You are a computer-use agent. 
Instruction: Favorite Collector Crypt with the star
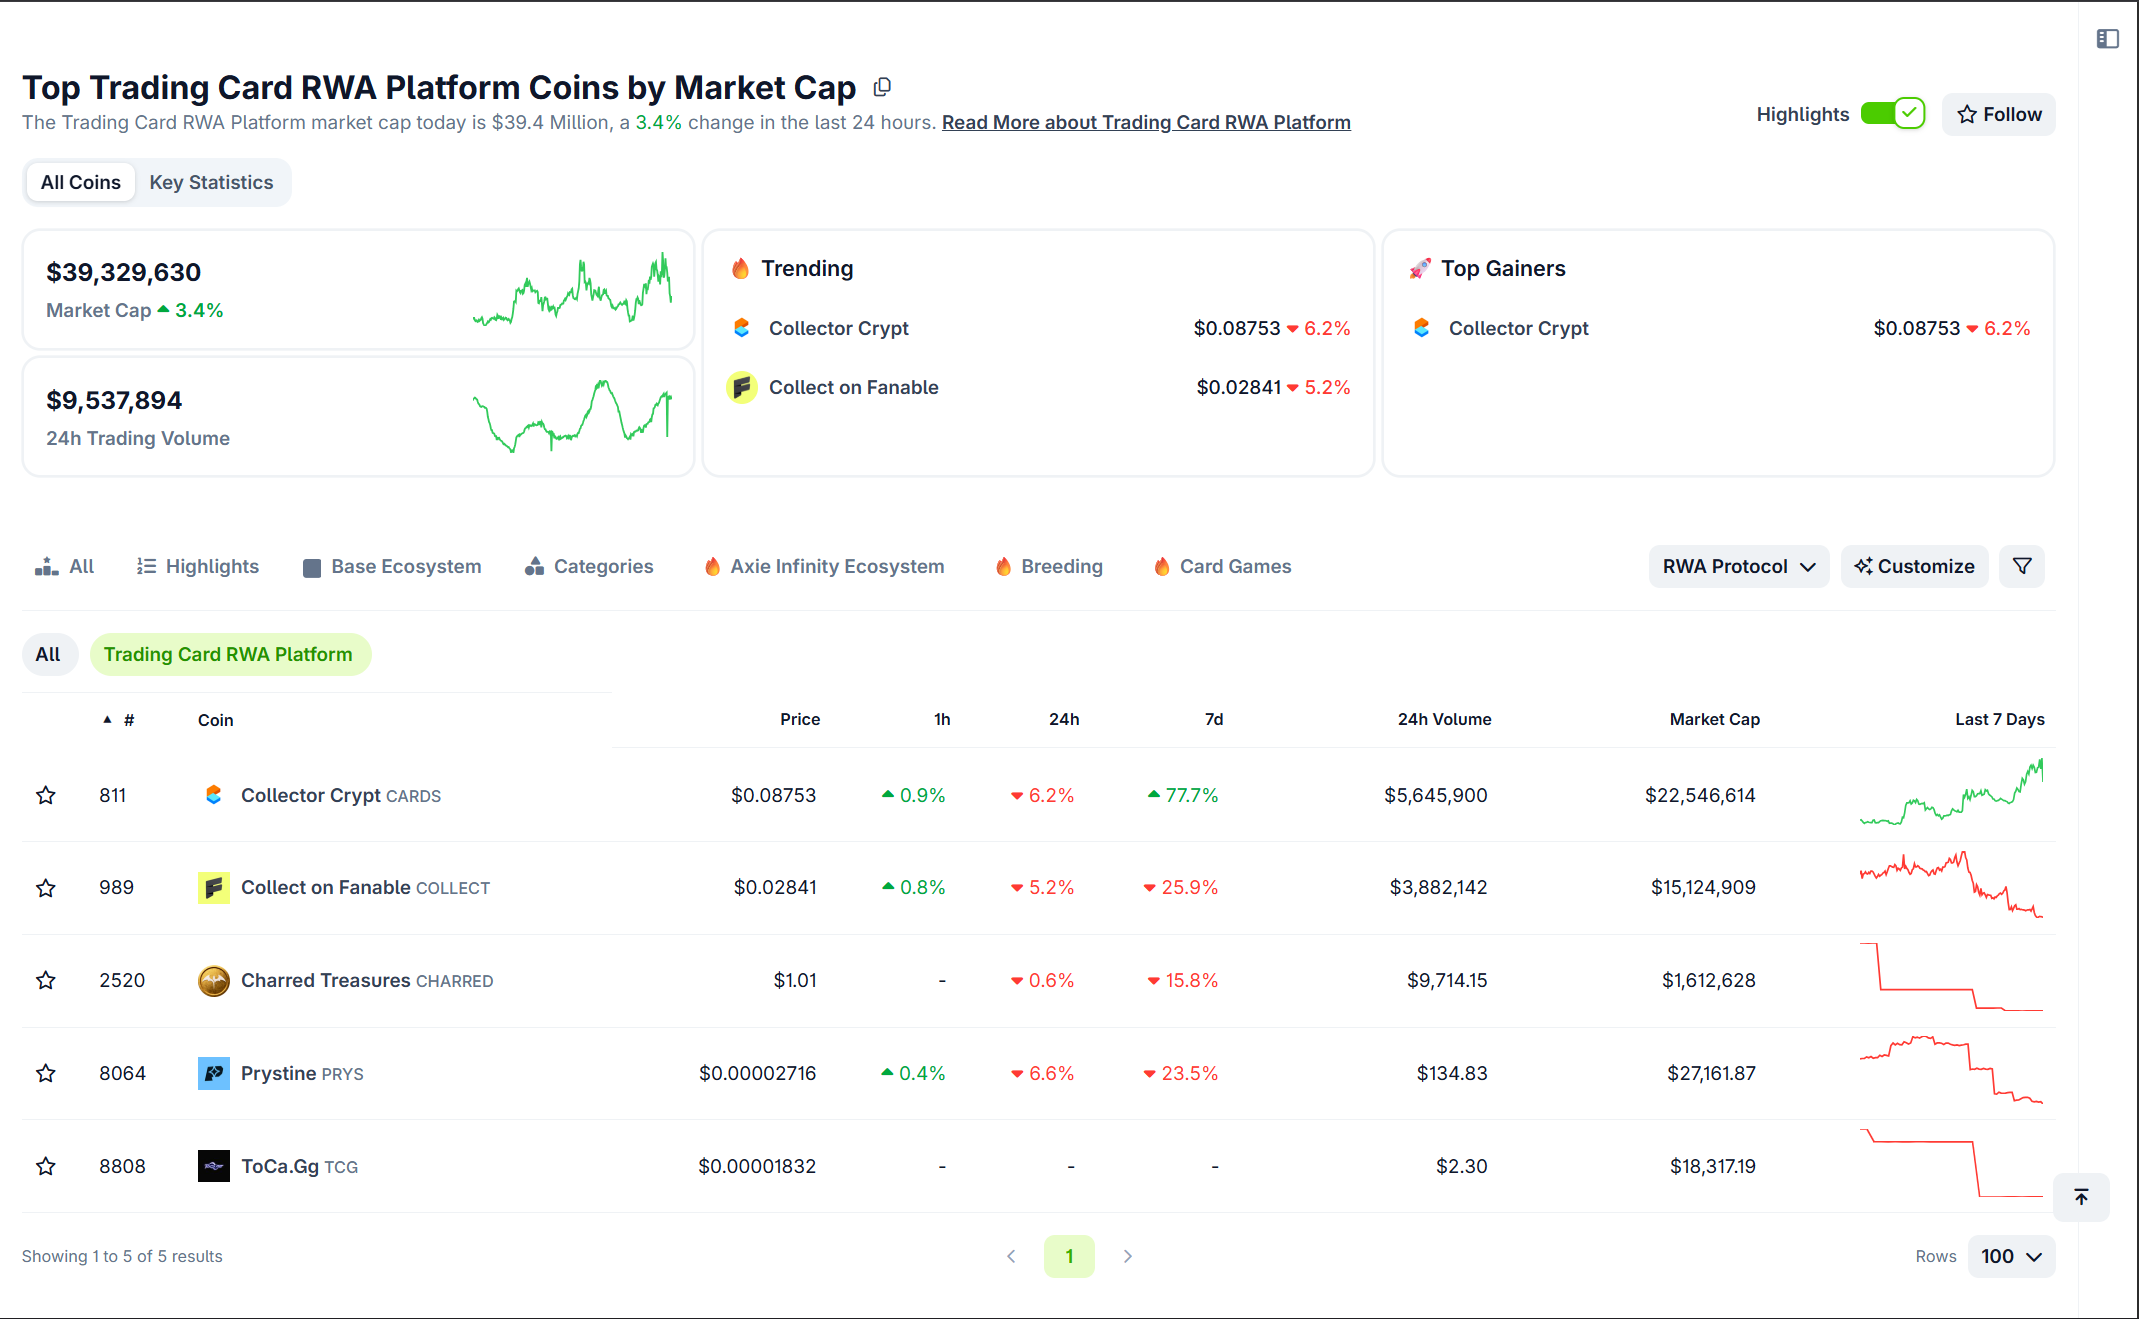pos(46,795)
